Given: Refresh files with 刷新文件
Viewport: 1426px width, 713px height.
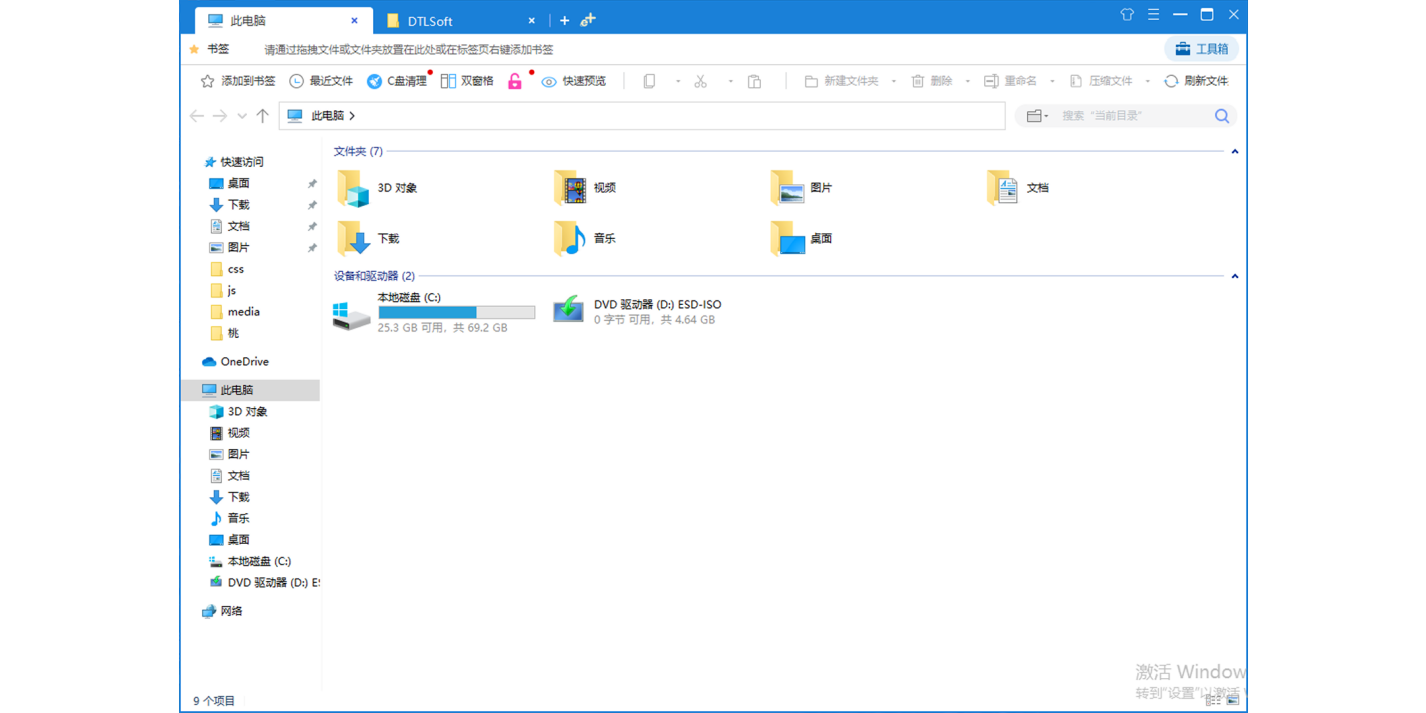Looking at the screenshot, I should click(1196, 81).
